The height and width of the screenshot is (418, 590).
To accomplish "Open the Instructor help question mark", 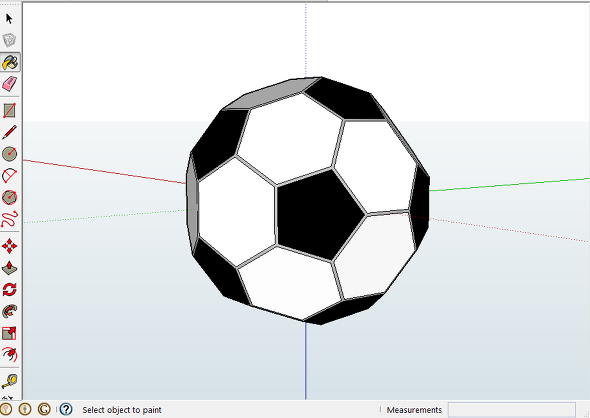I will [66, 409].
